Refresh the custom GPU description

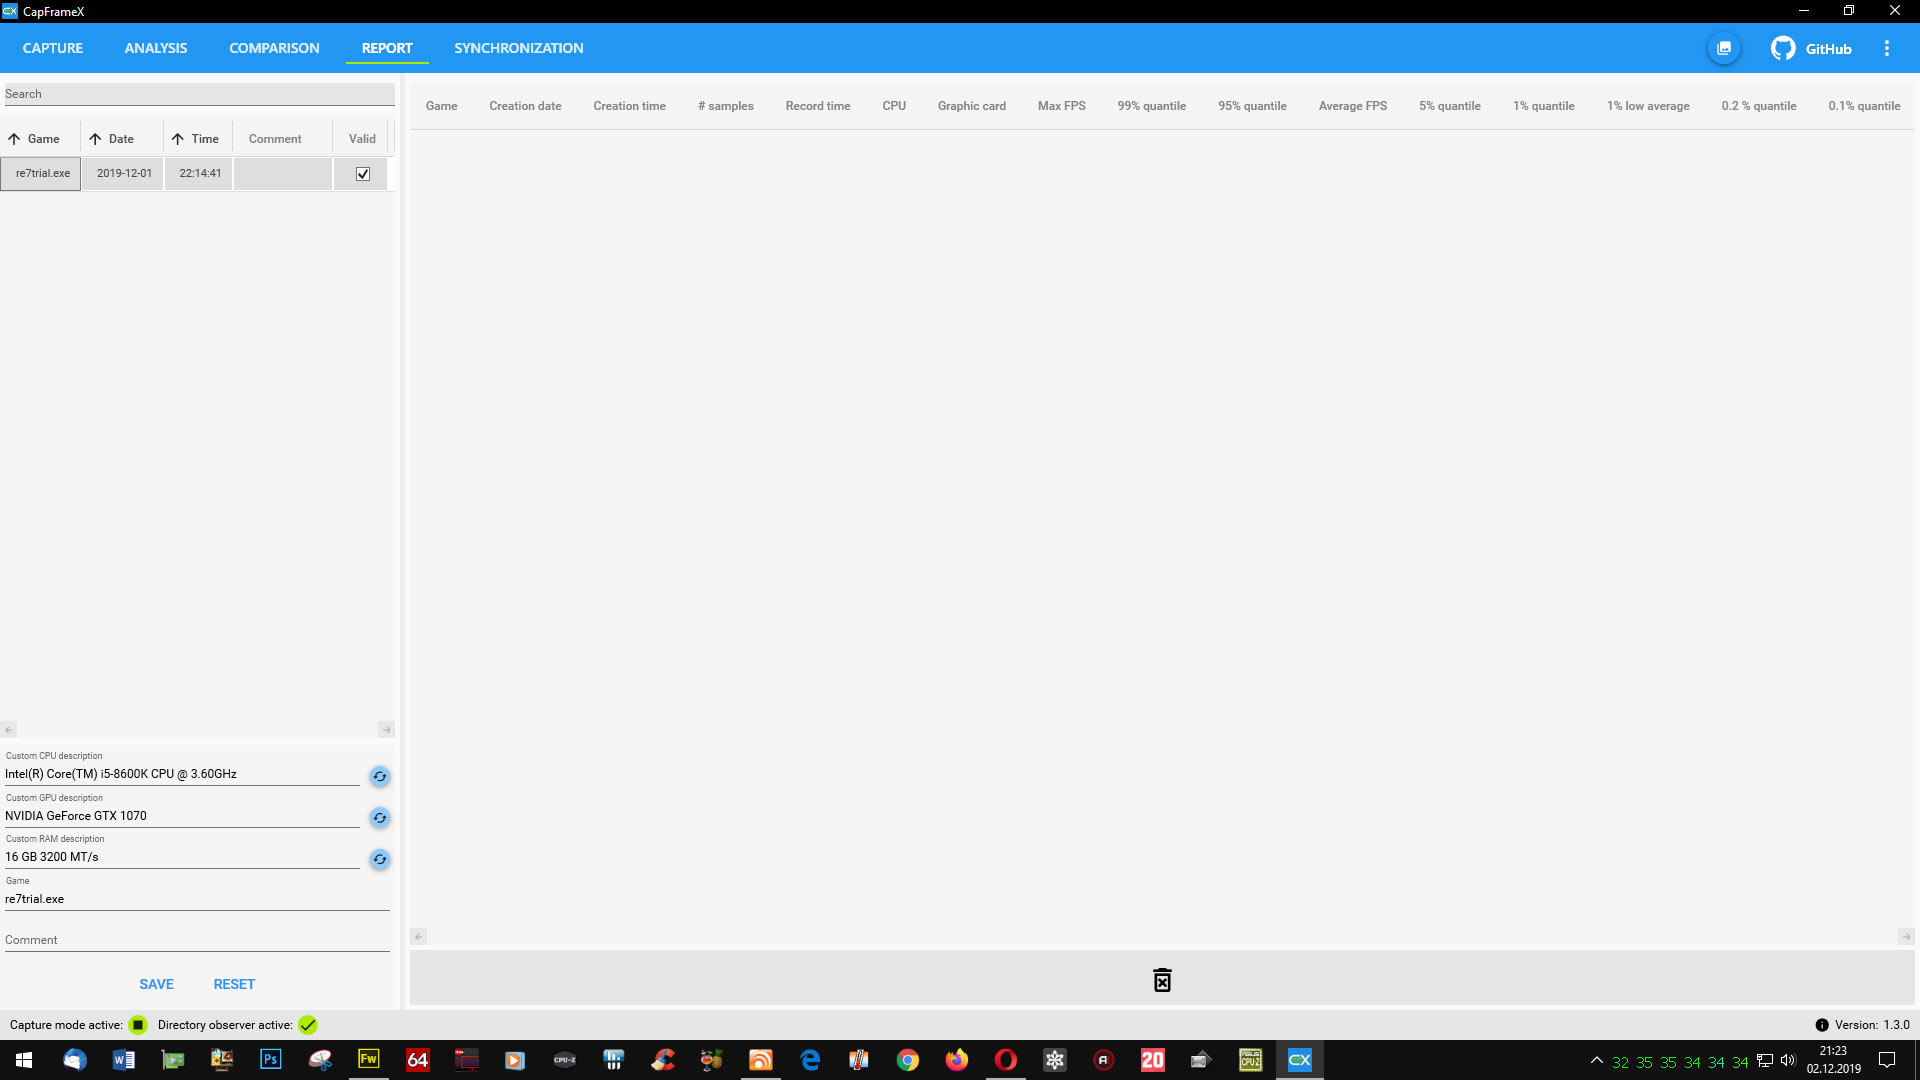(x=380, y=818)
